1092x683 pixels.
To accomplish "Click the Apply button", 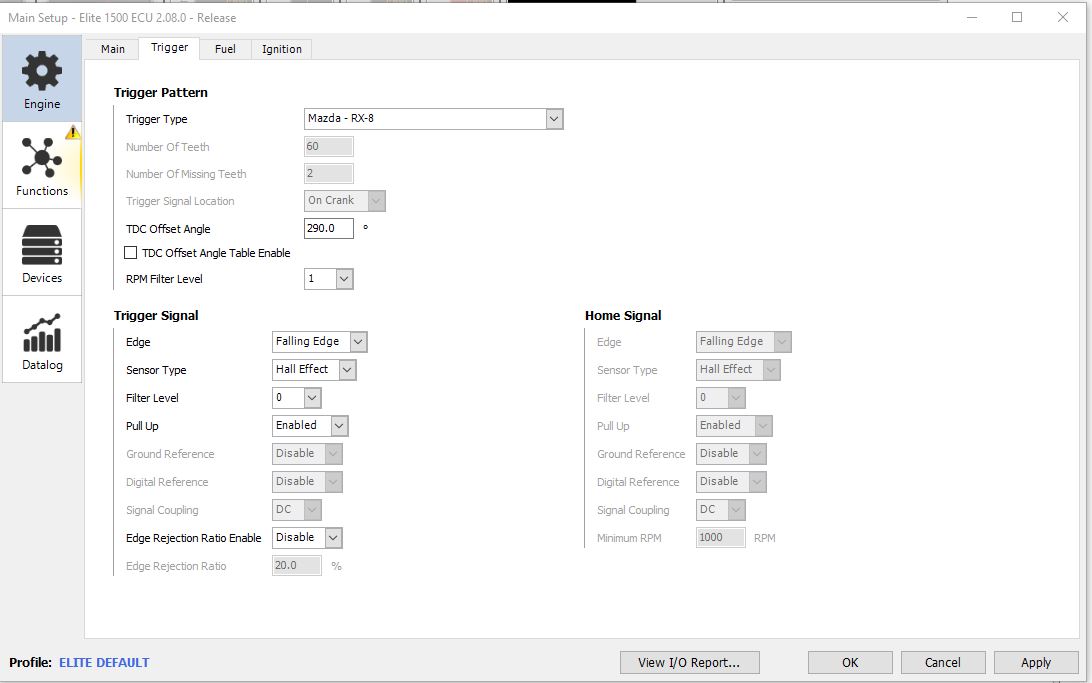I will click(1036, 663).
